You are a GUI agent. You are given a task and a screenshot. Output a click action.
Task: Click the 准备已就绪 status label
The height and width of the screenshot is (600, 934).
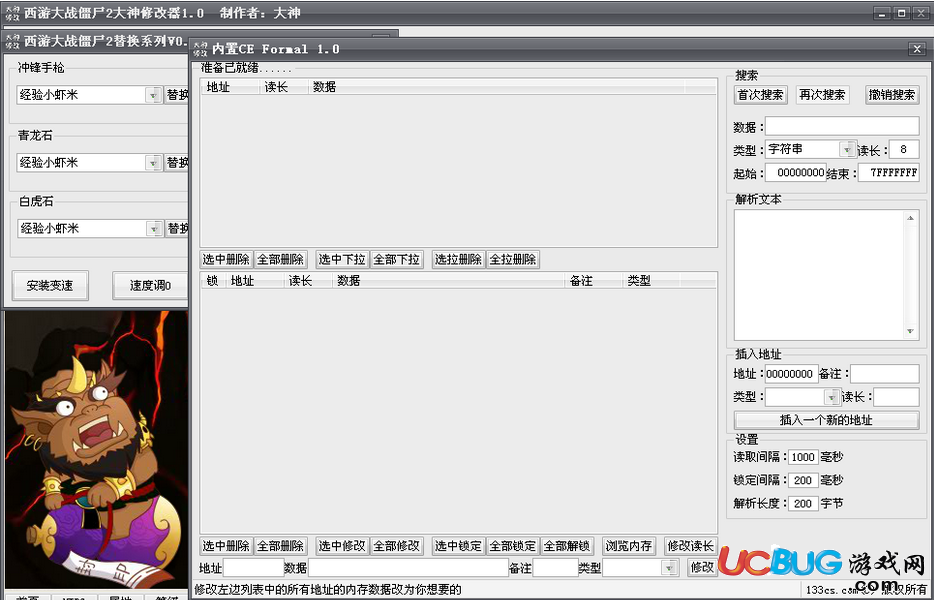coord(245,67)
